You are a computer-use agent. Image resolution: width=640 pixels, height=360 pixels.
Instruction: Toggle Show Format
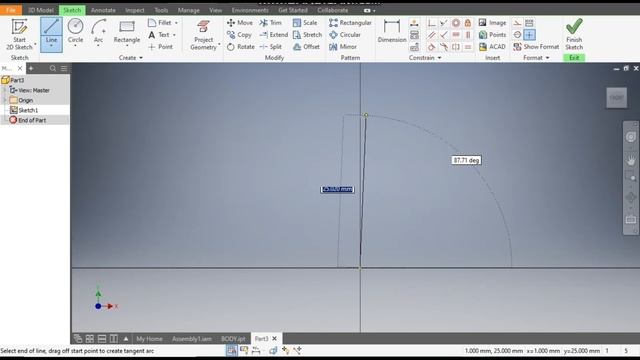coord(536,47)
